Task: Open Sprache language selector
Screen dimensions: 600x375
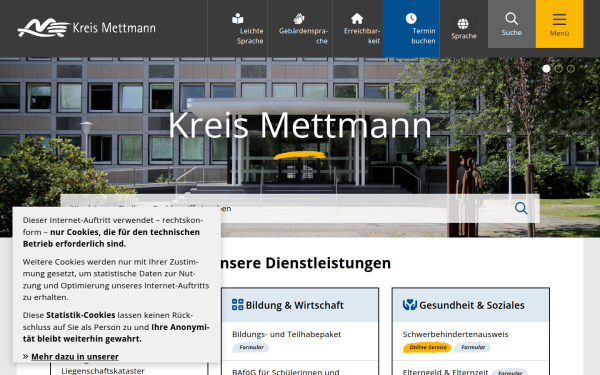Action: point(463,29)
